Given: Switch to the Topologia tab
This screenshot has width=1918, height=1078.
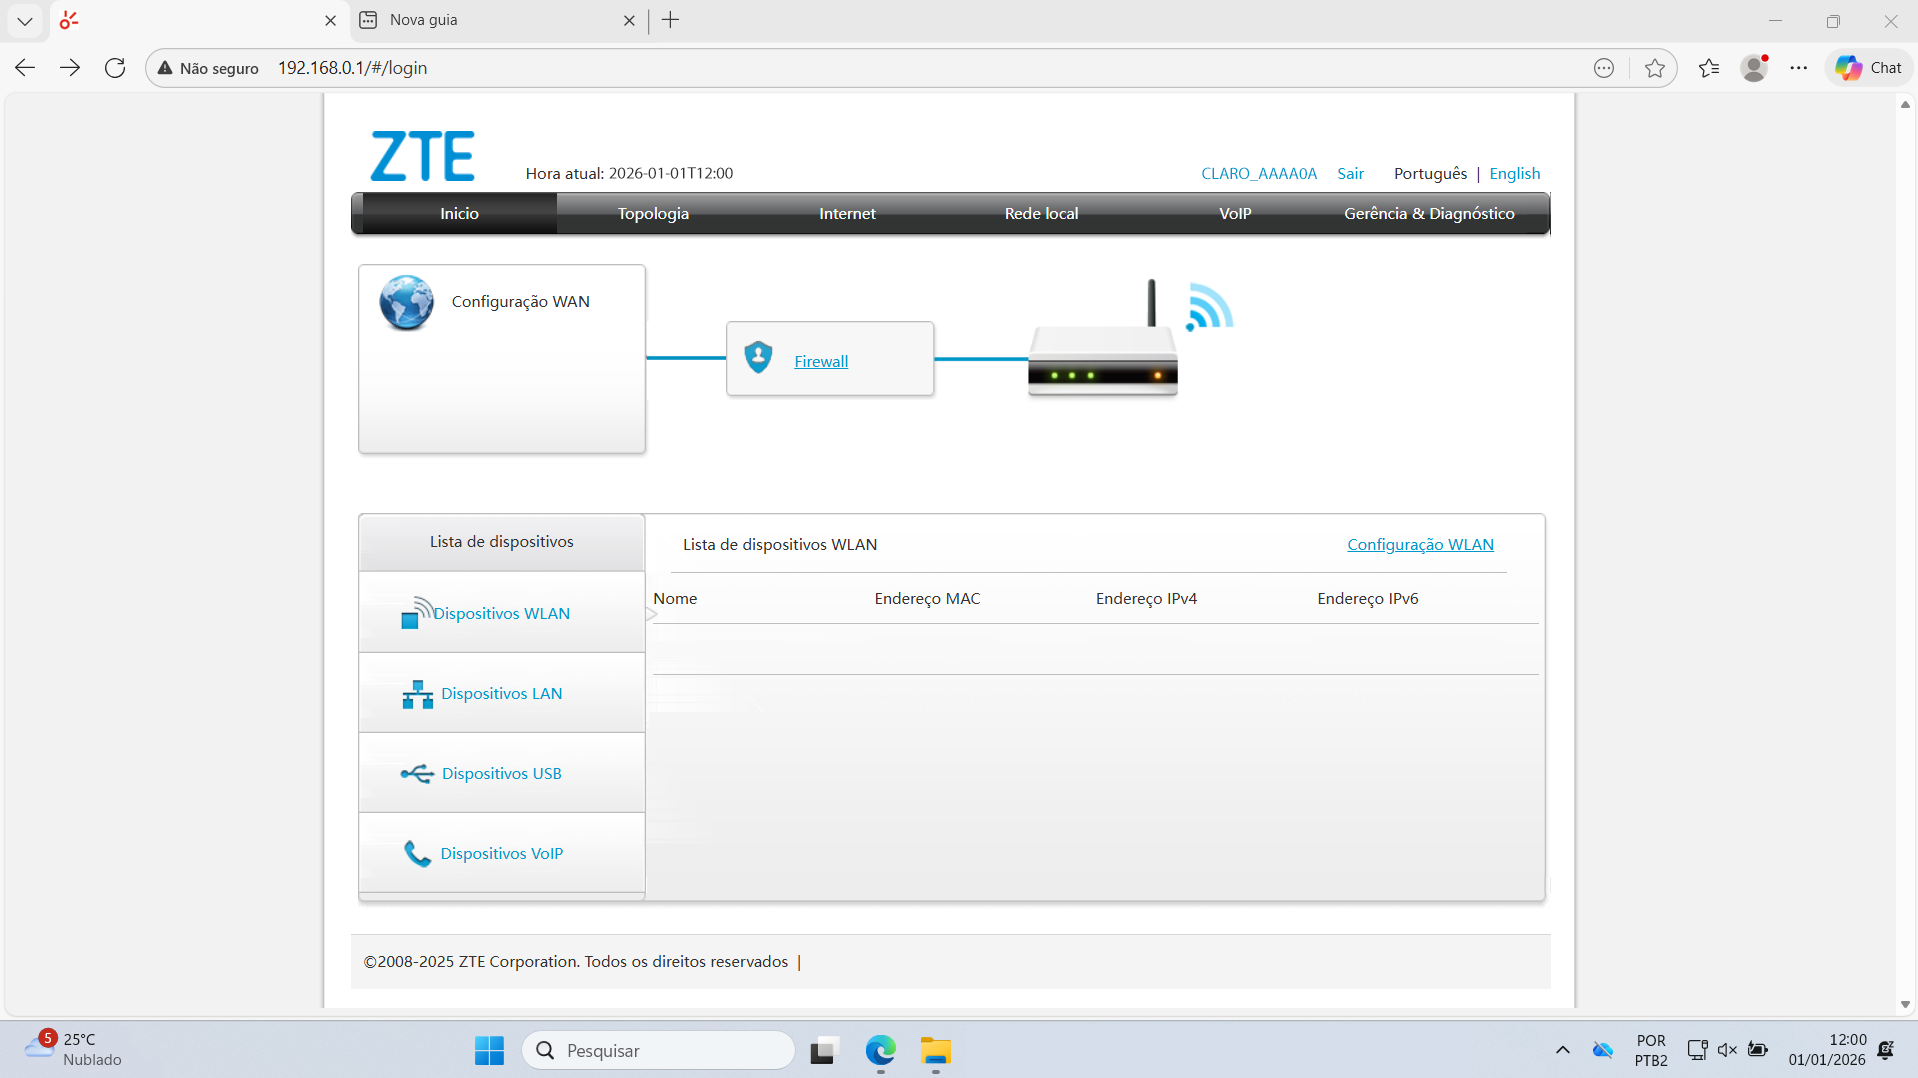Looking at the screenshot, I should (652, 213).
